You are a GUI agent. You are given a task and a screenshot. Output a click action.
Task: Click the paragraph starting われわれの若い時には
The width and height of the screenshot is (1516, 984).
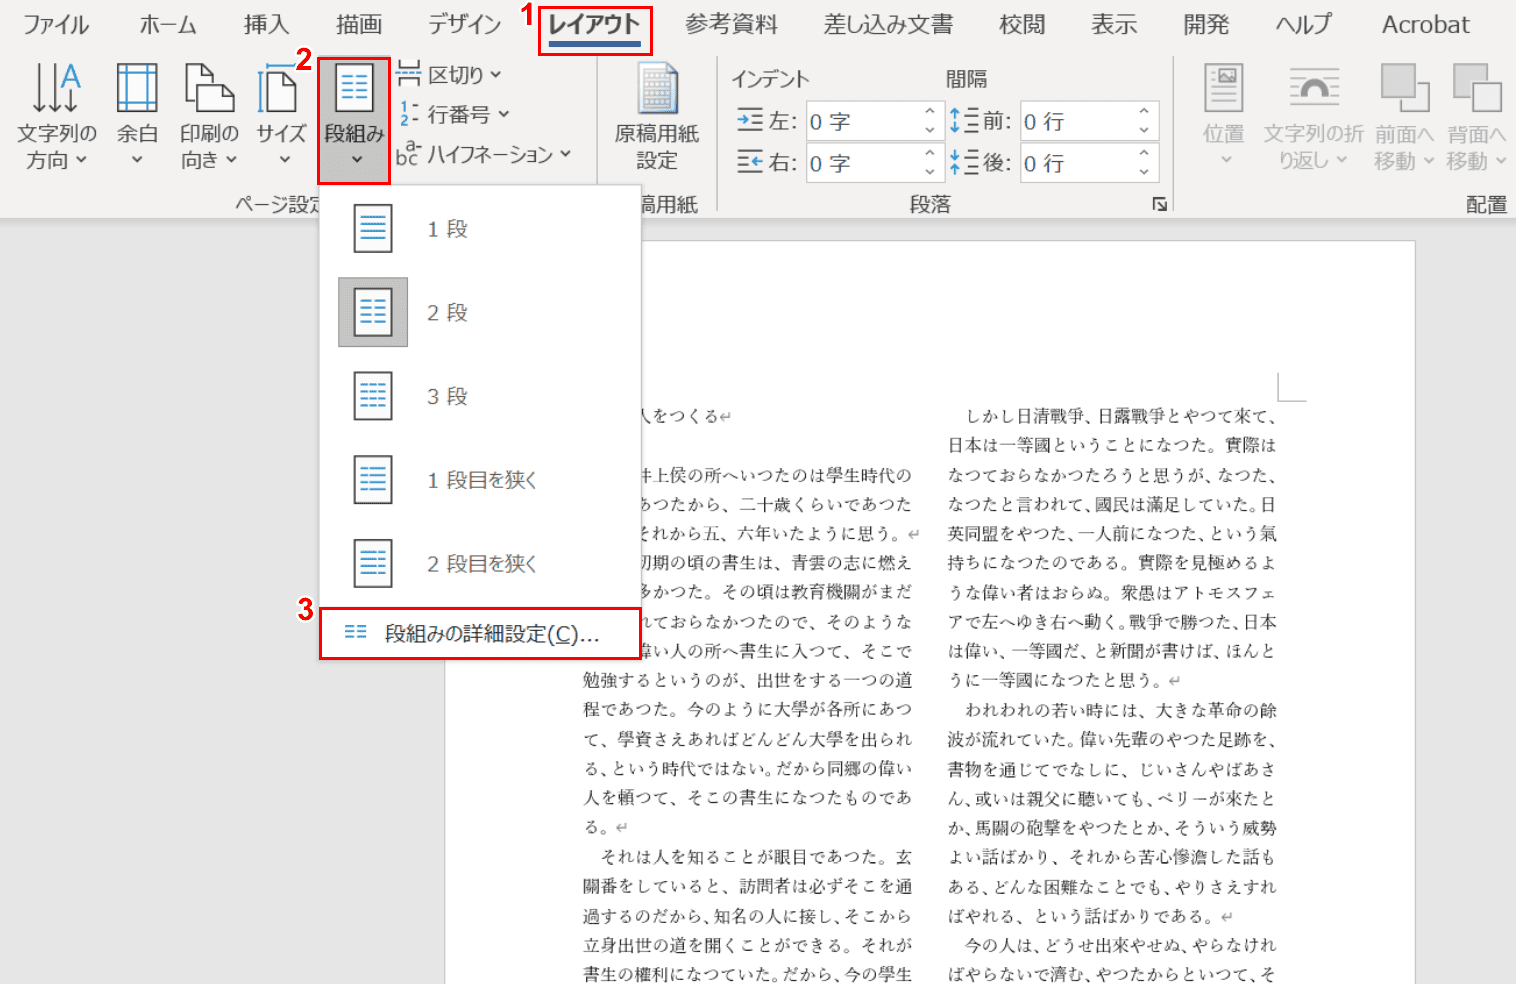[1112, 813]
